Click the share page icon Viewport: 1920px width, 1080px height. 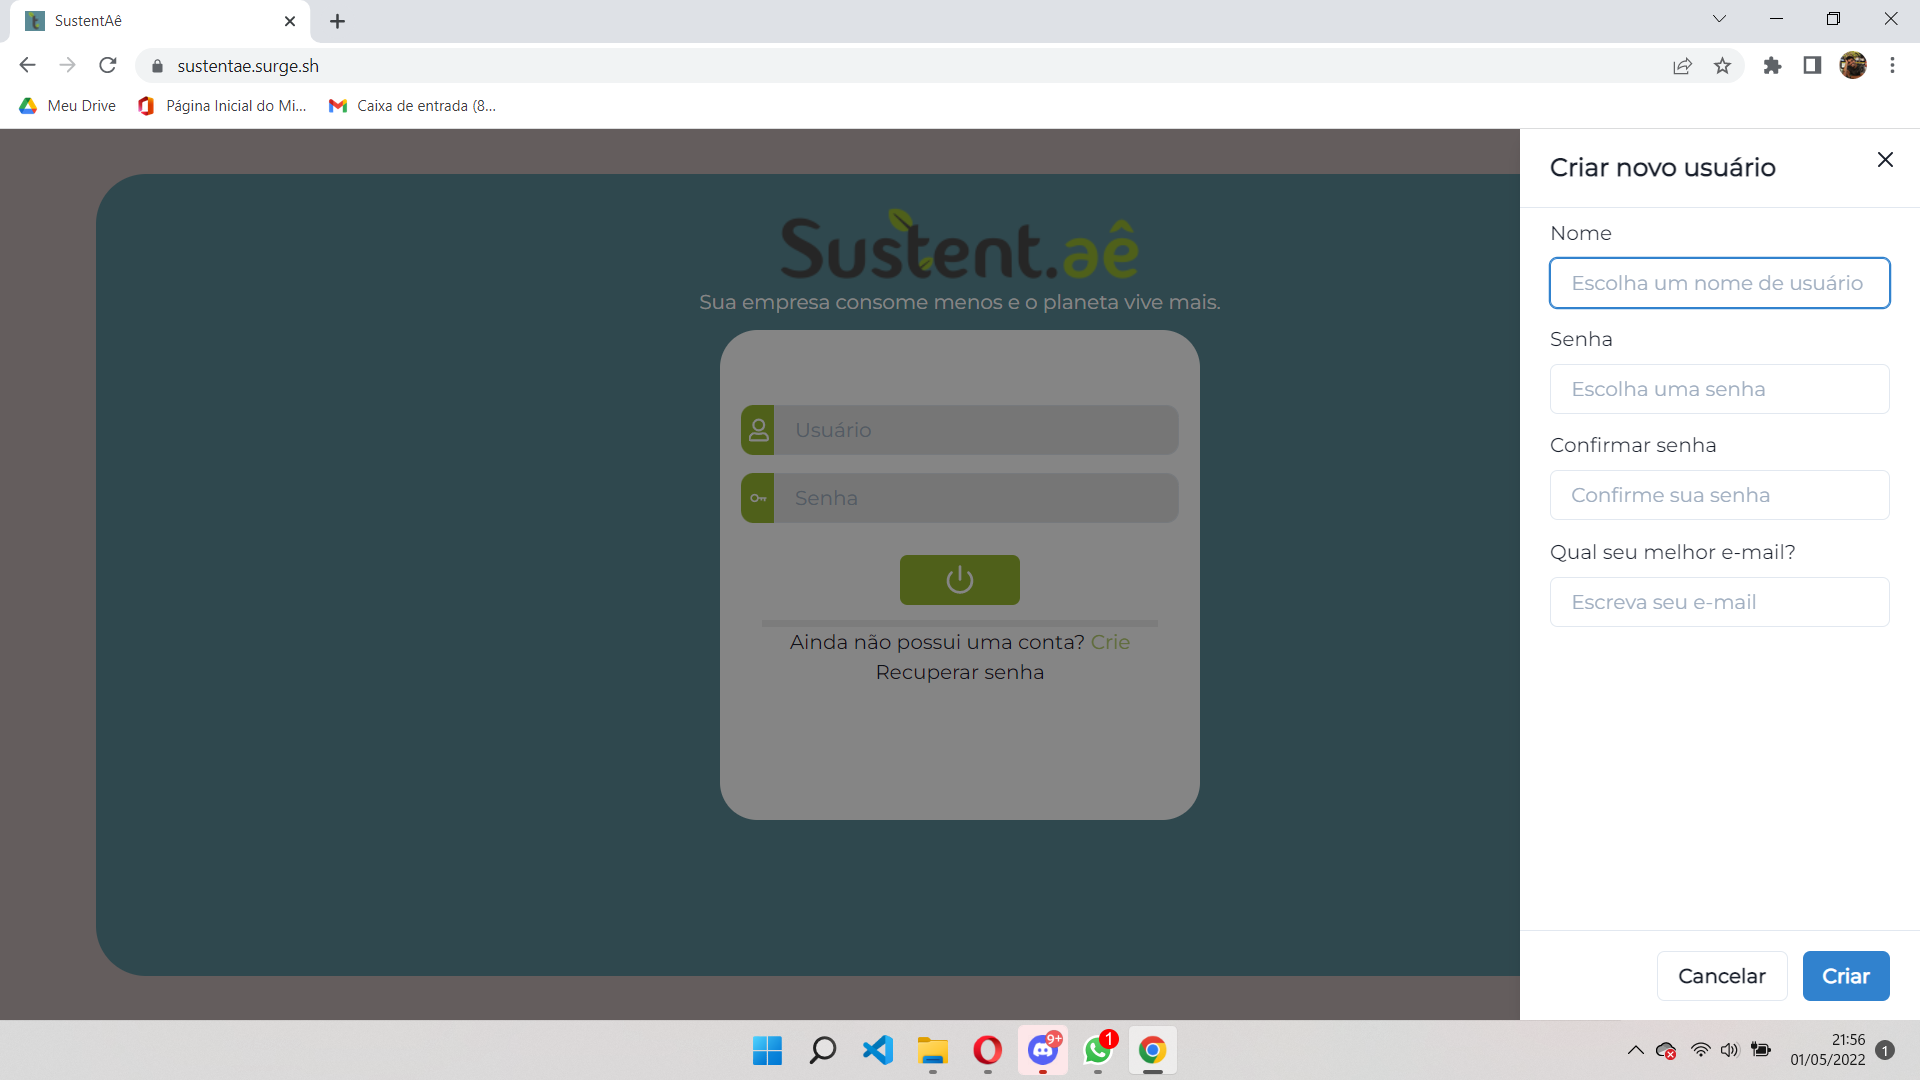point(1682,66)
